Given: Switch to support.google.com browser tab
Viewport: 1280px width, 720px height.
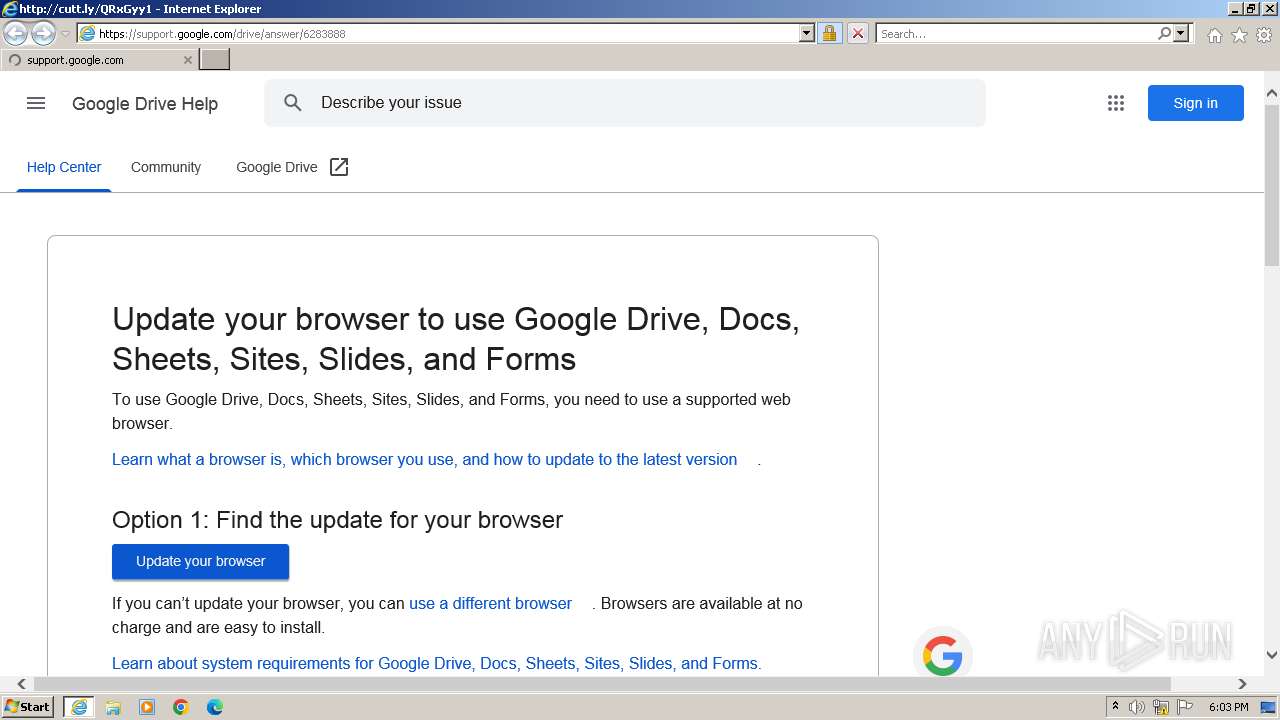Looking at the screenshot, I should tap(99, 60).
